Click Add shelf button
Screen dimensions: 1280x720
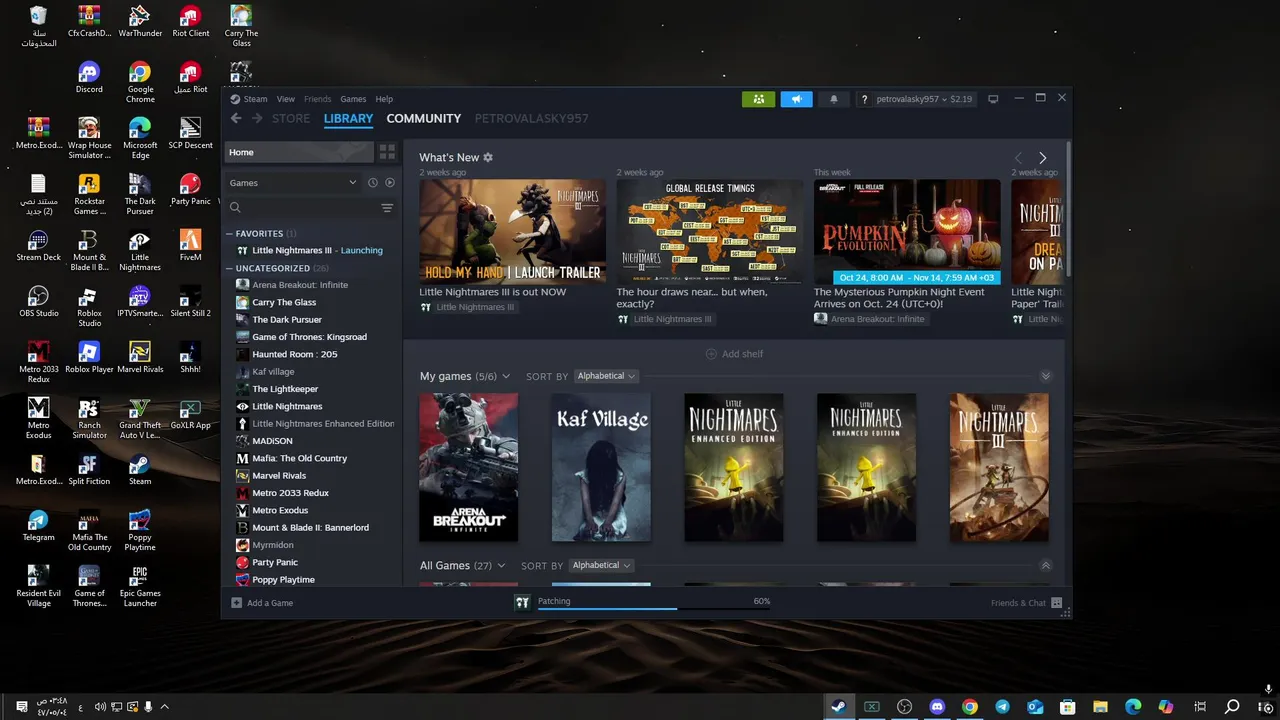[734, 354]
